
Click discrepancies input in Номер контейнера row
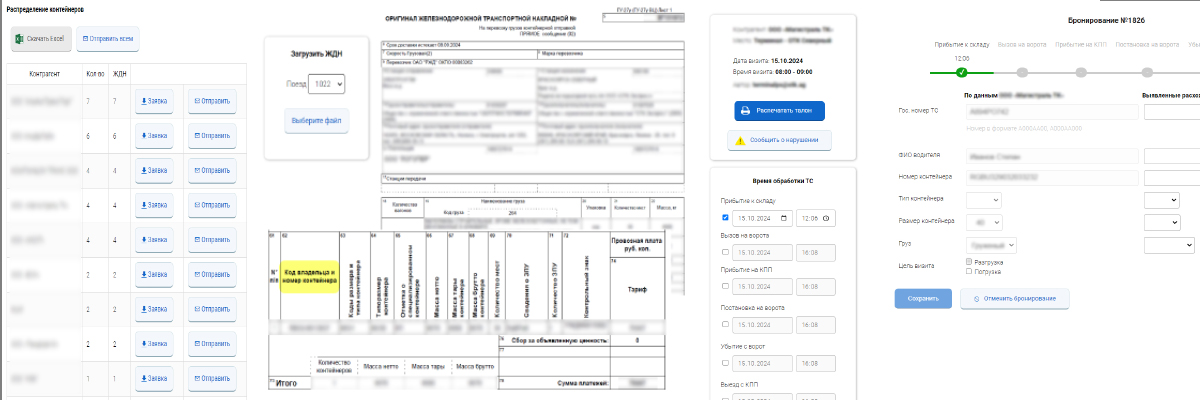pos(1171,177)
